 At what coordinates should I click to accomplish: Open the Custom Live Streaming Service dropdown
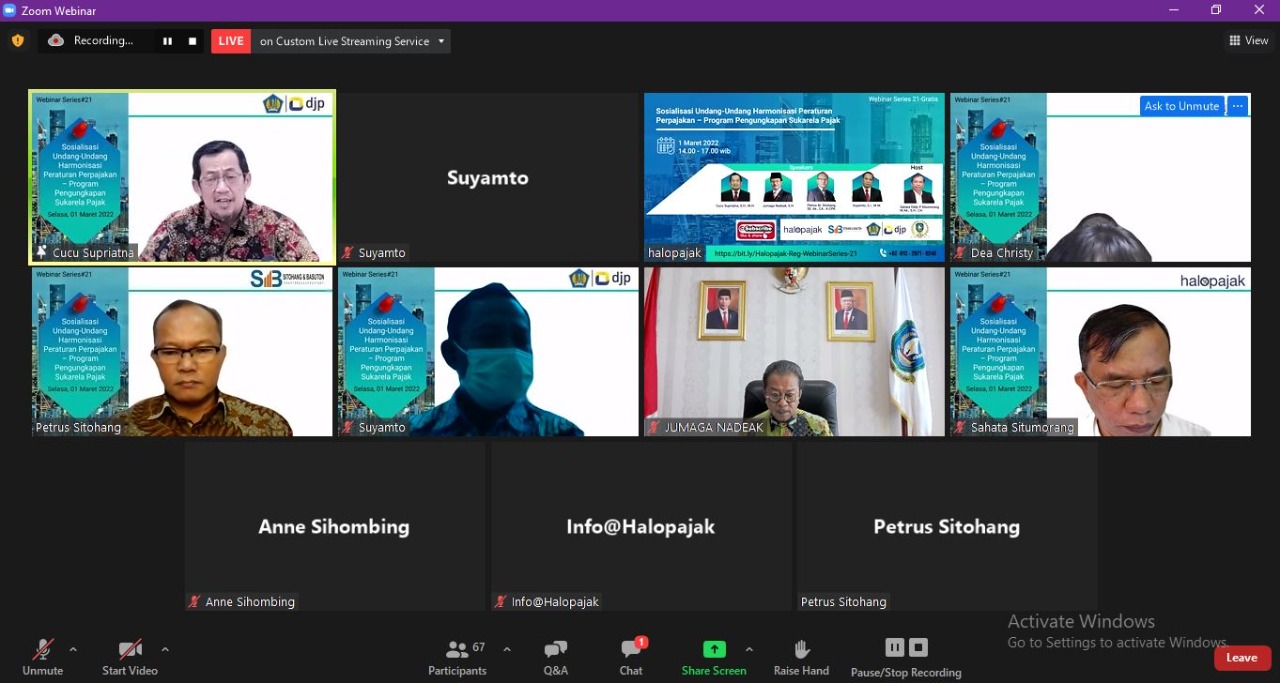441,41
